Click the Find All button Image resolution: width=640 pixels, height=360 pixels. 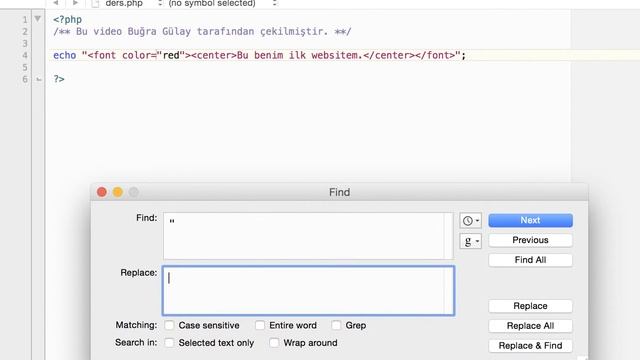(530, 260)
